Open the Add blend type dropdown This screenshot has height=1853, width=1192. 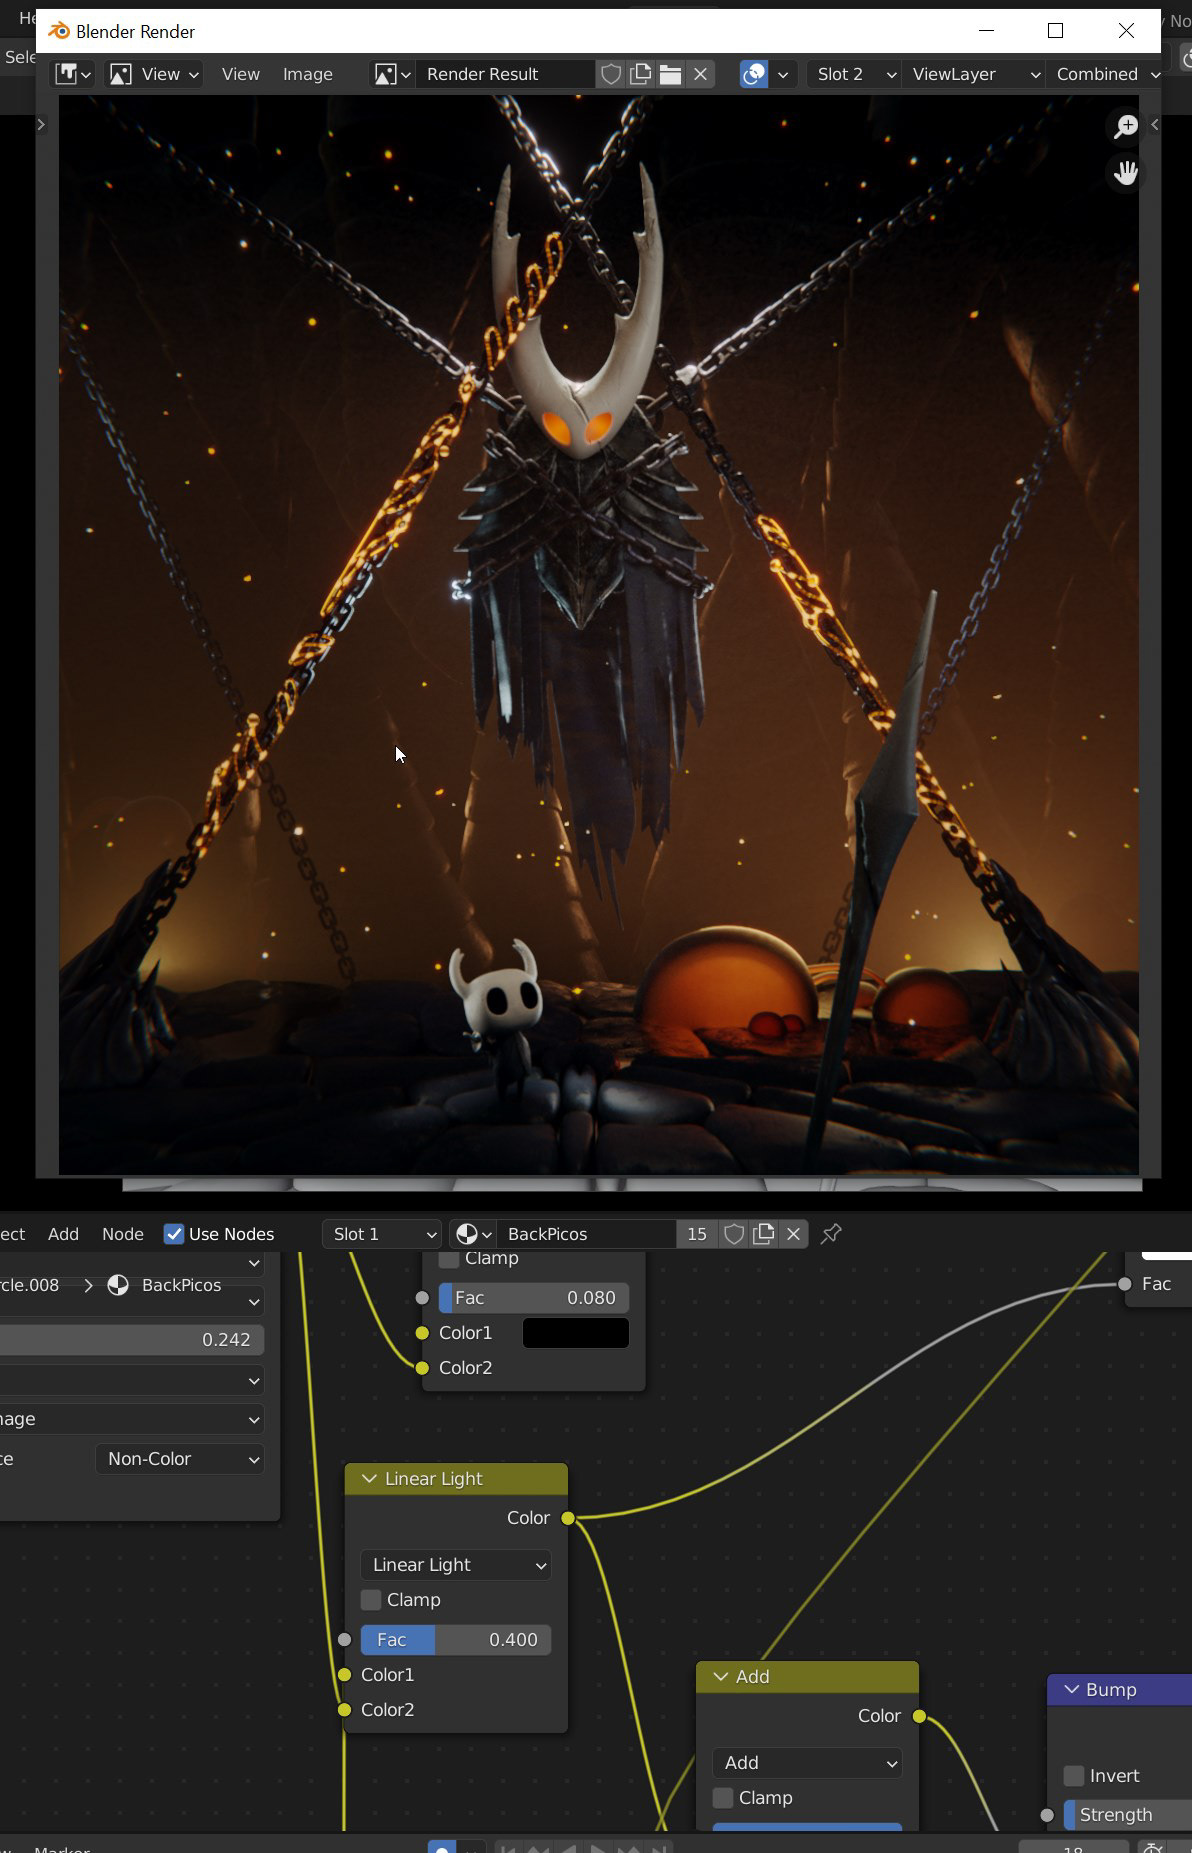tap(807, 1763)
